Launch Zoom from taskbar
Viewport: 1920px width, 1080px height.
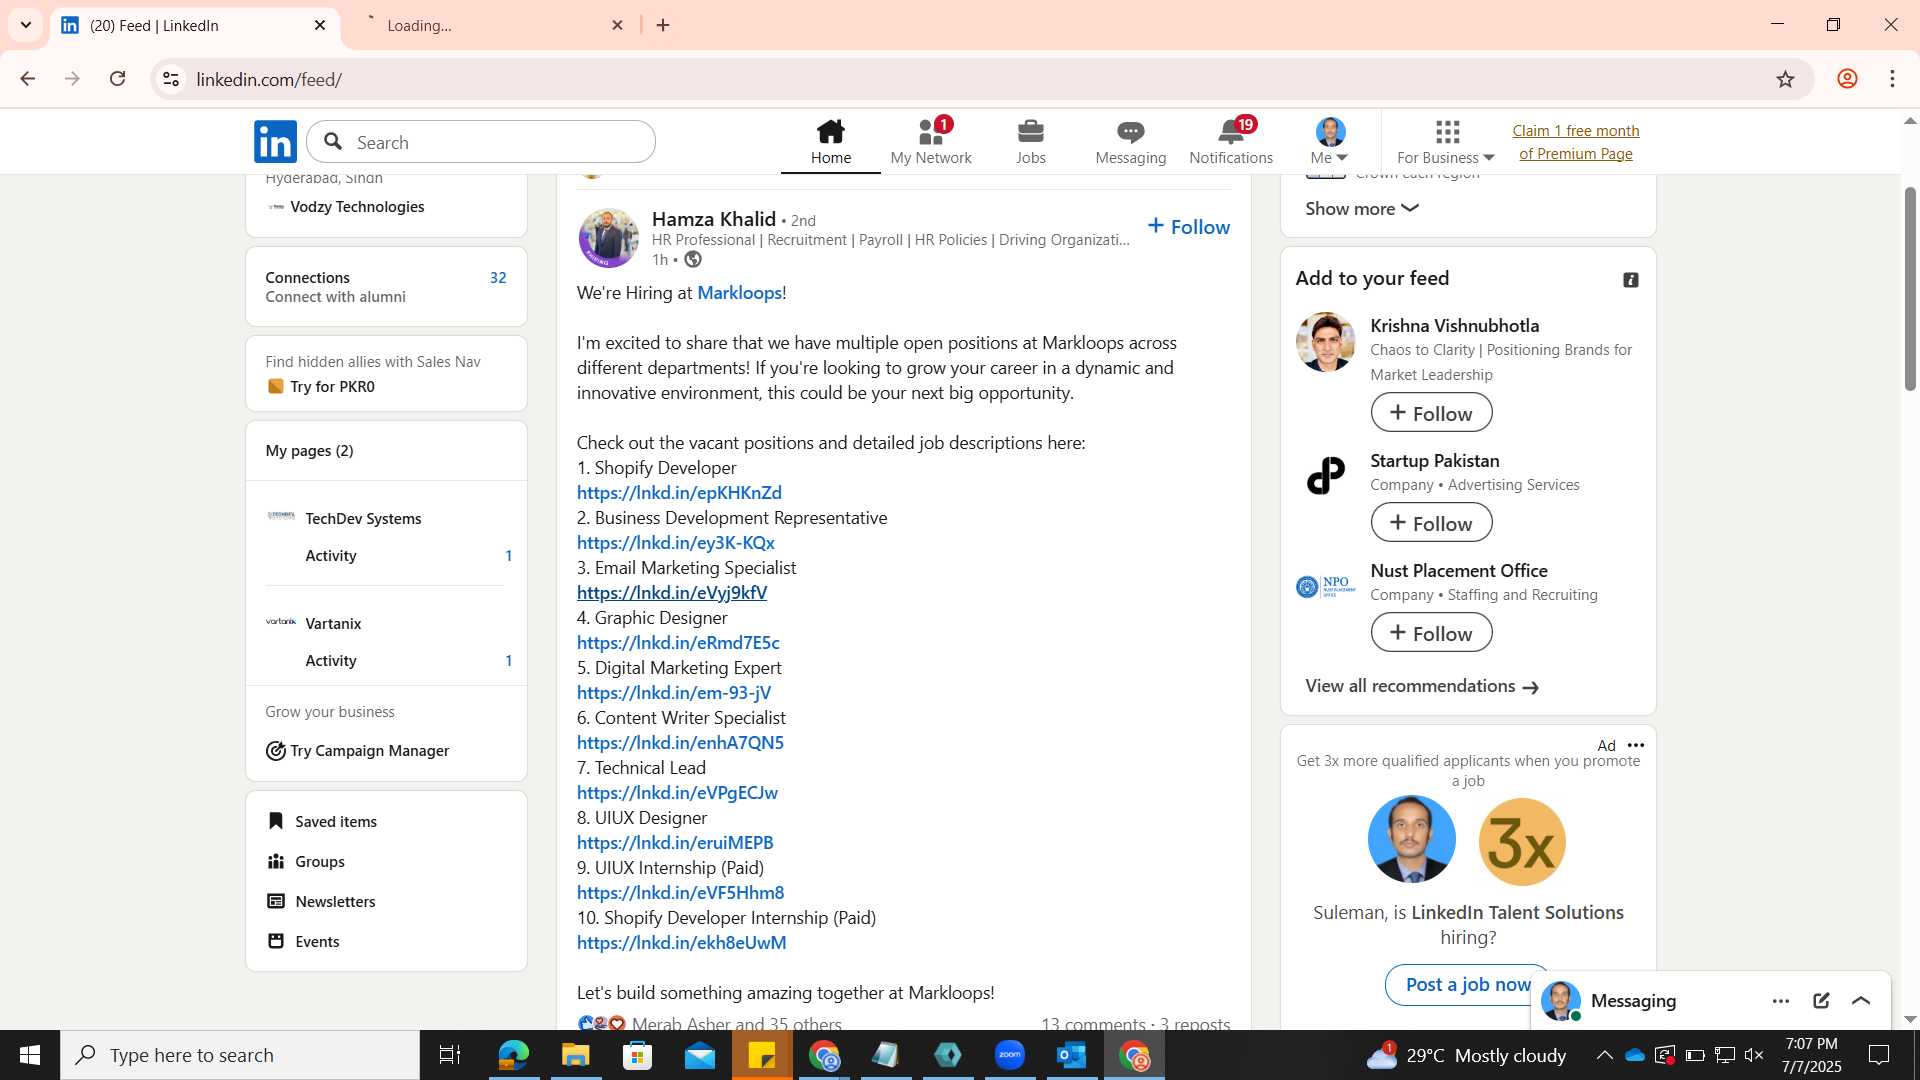coord(1009,1055)
